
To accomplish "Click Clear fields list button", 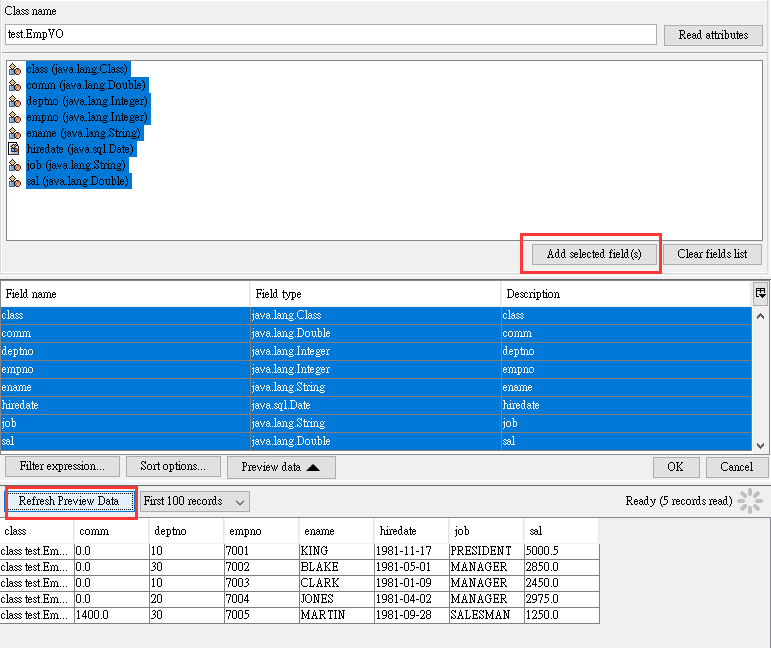I will 712,254.
